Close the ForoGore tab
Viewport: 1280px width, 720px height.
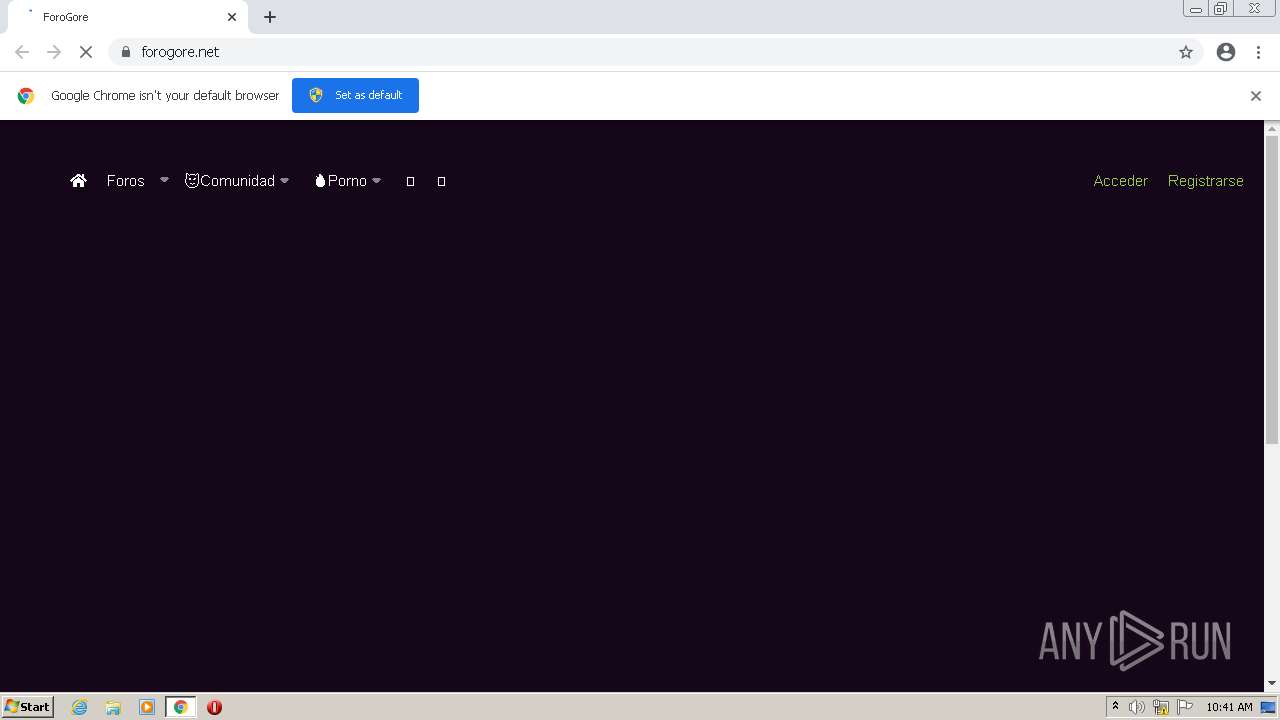232,17
